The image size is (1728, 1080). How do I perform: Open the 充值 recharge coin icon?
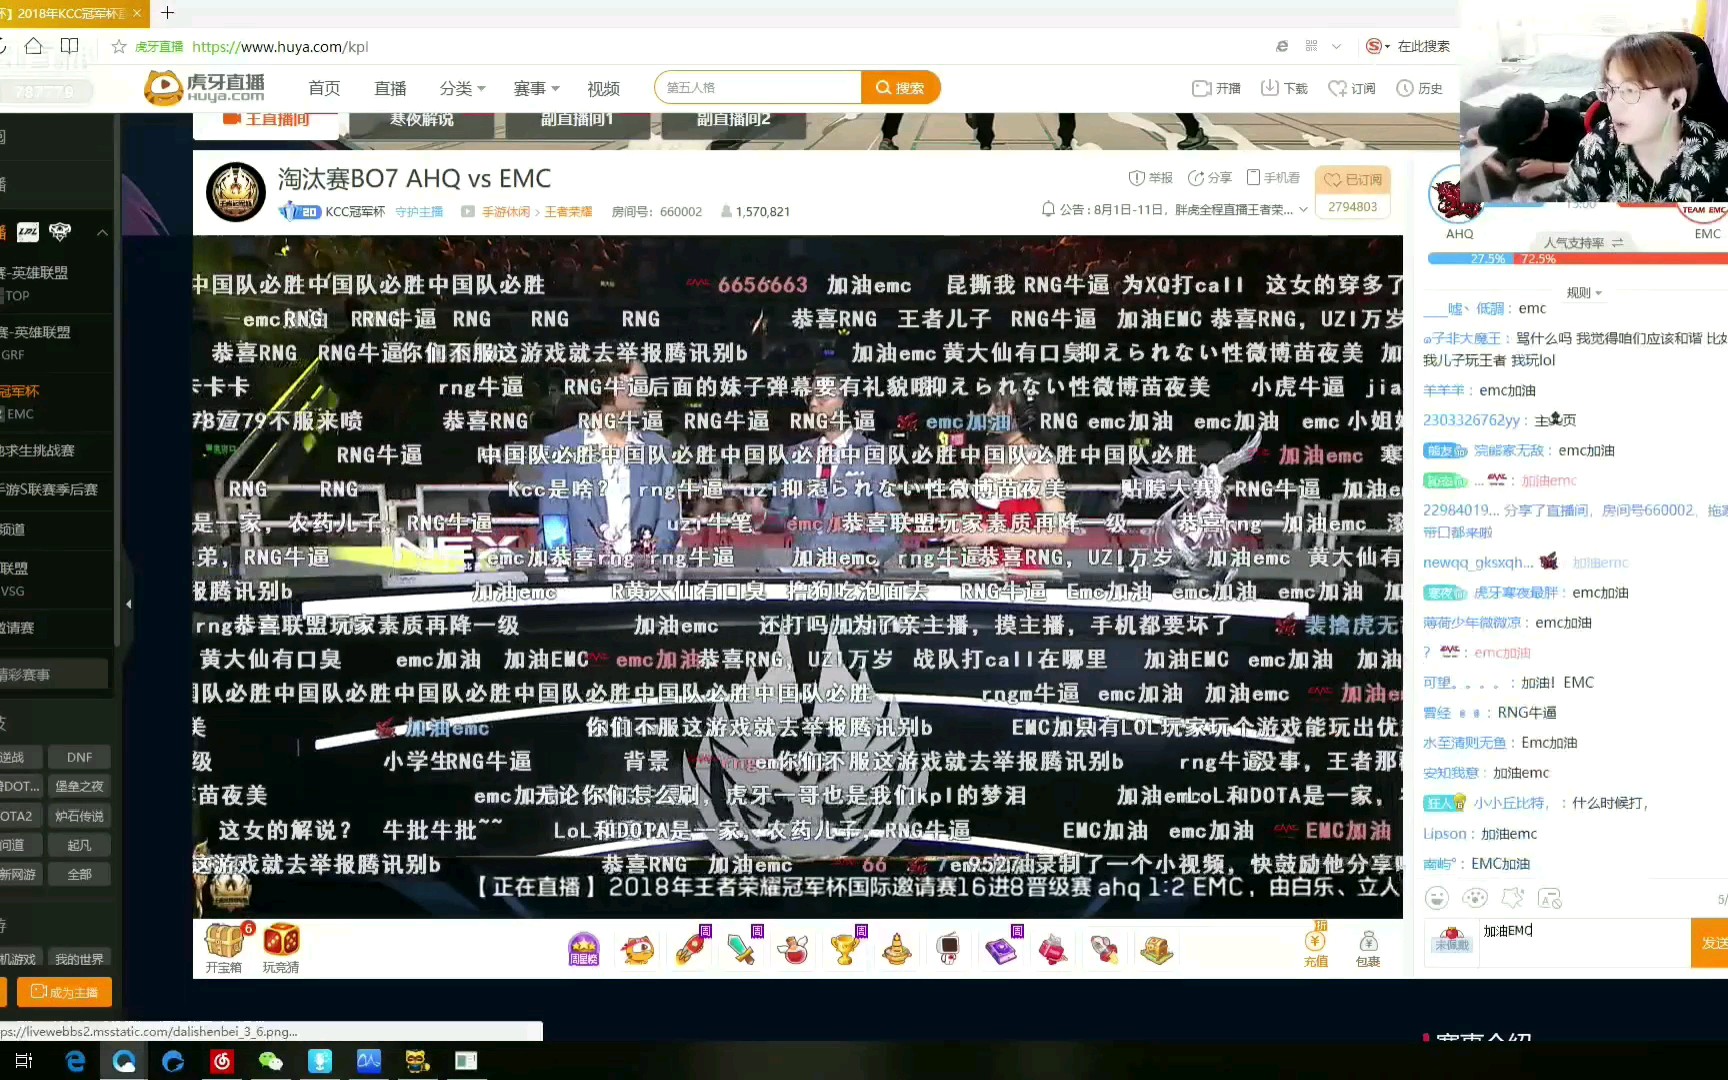pyautogui.click(x=1316, y=947)
